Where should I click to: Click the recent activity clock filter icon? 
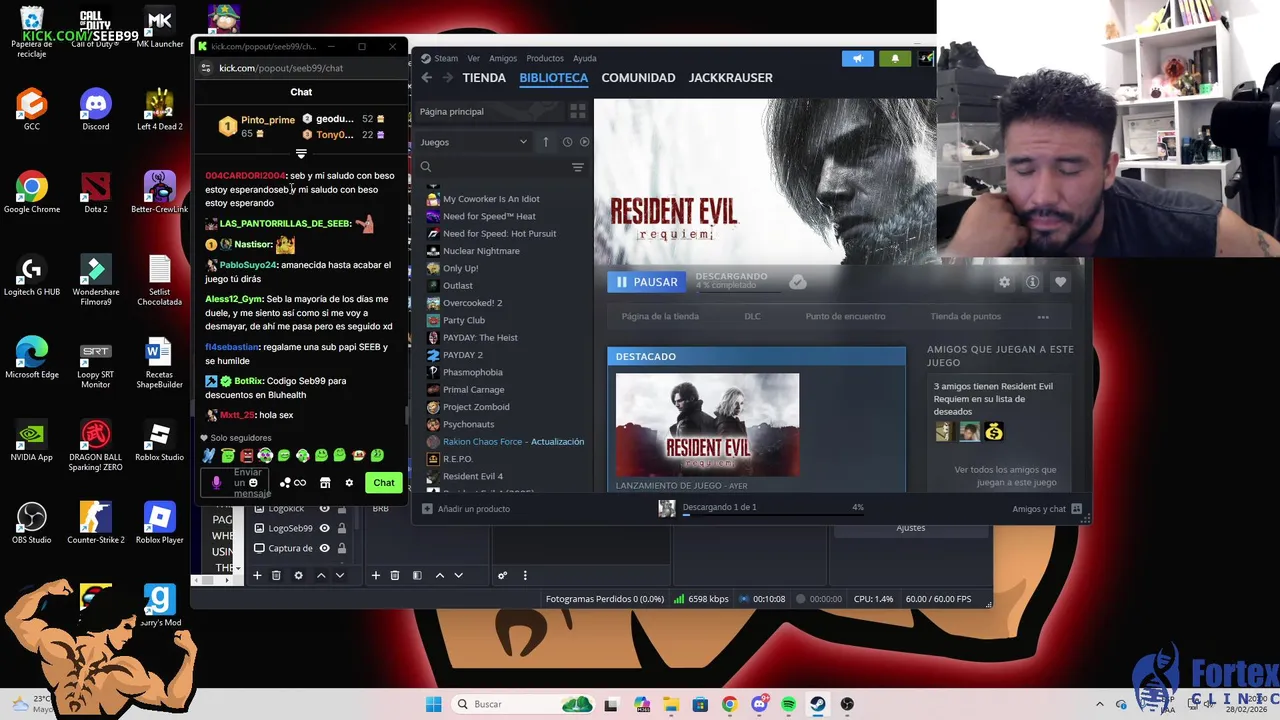(567, 142)
